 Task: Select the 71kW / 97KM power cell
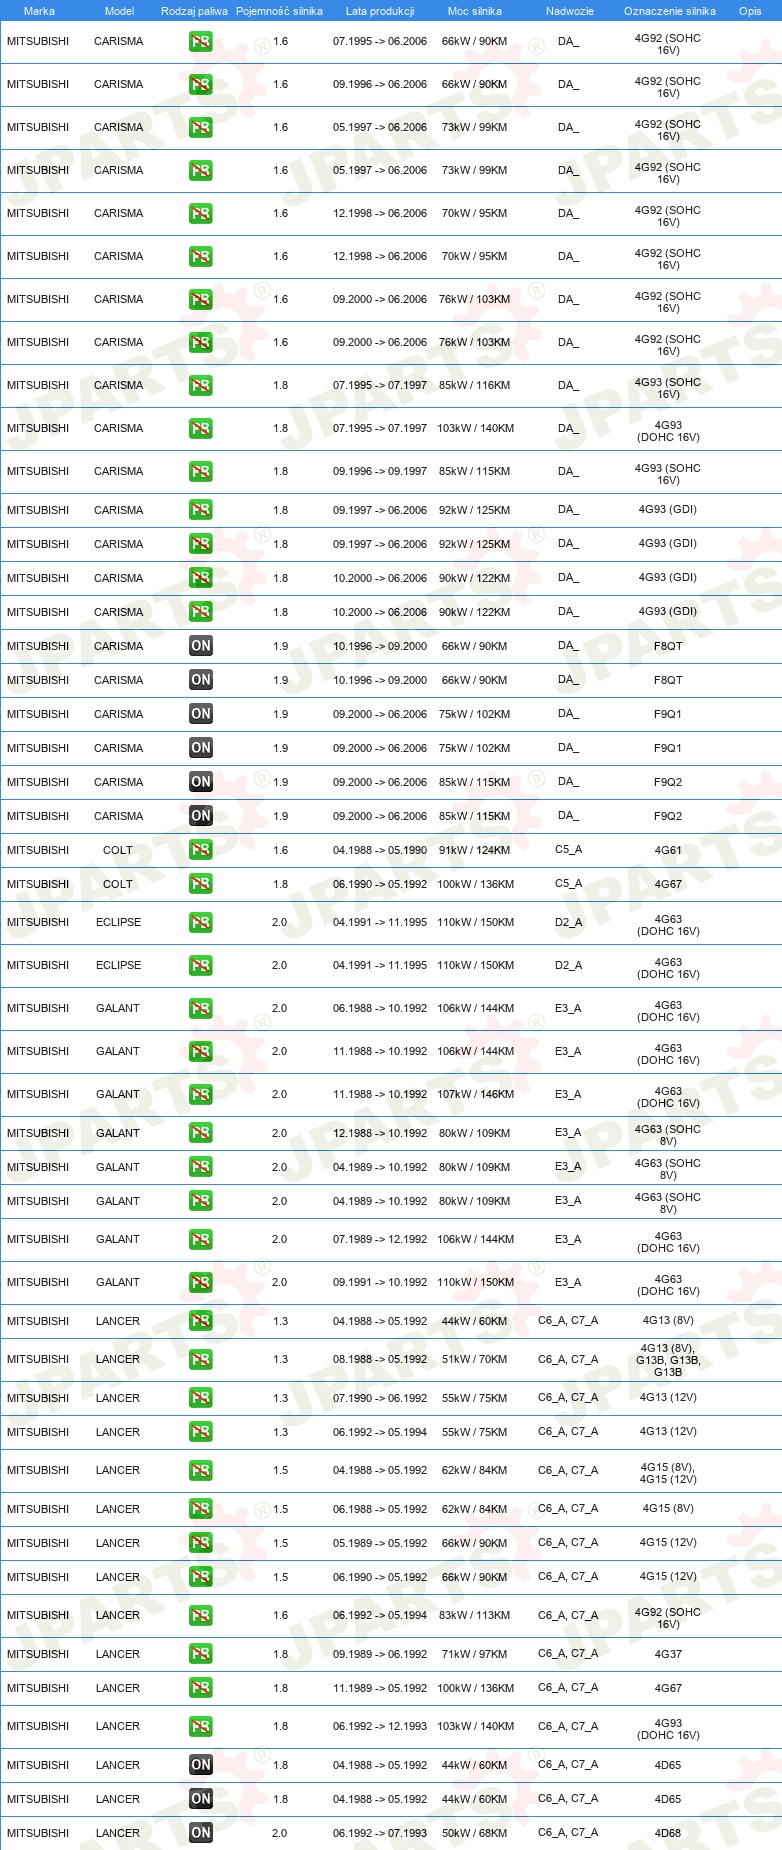[x=474, y=1654]
